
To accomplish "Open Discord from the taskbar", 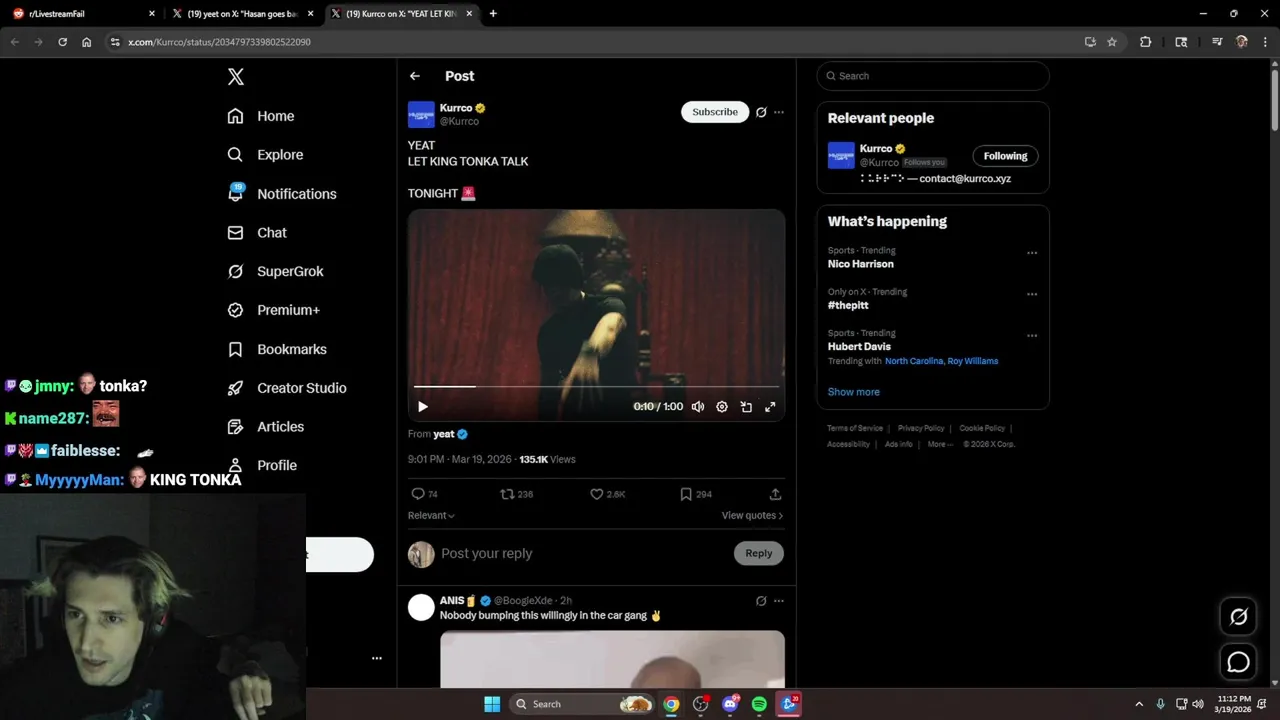I will (x=730, y=704).
